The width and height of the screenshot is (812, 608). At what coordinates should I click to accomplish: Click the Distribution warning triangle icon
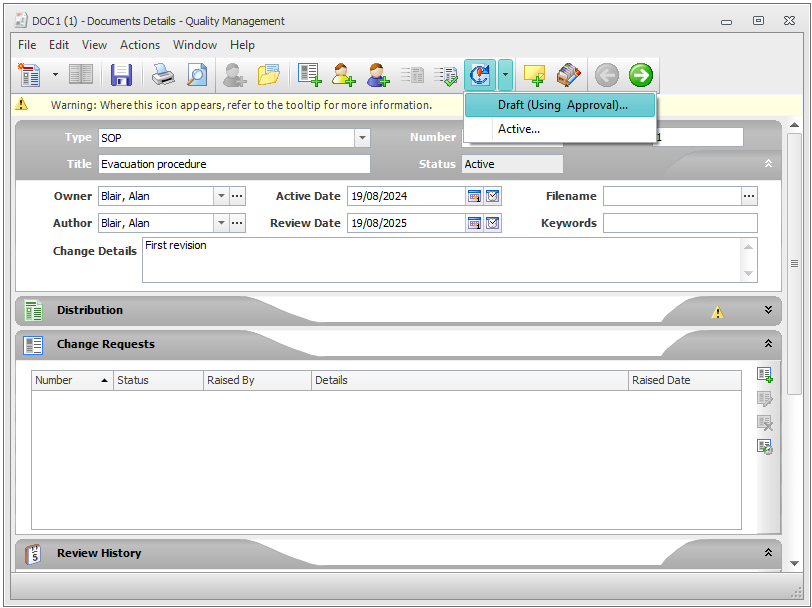[718, 312]
